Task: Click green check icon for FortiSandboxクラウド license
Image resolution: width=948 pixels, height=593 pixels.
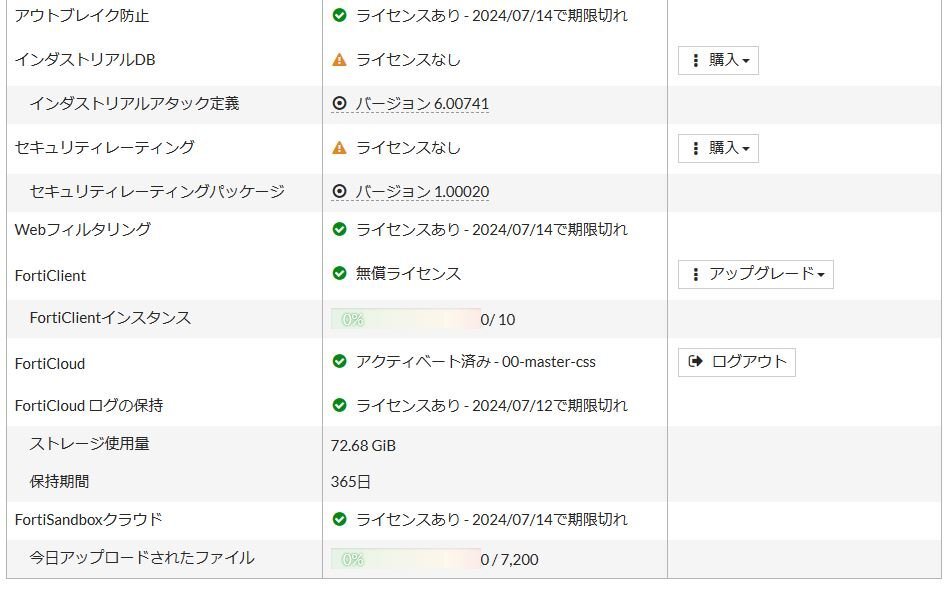Action: coord(339,520)
